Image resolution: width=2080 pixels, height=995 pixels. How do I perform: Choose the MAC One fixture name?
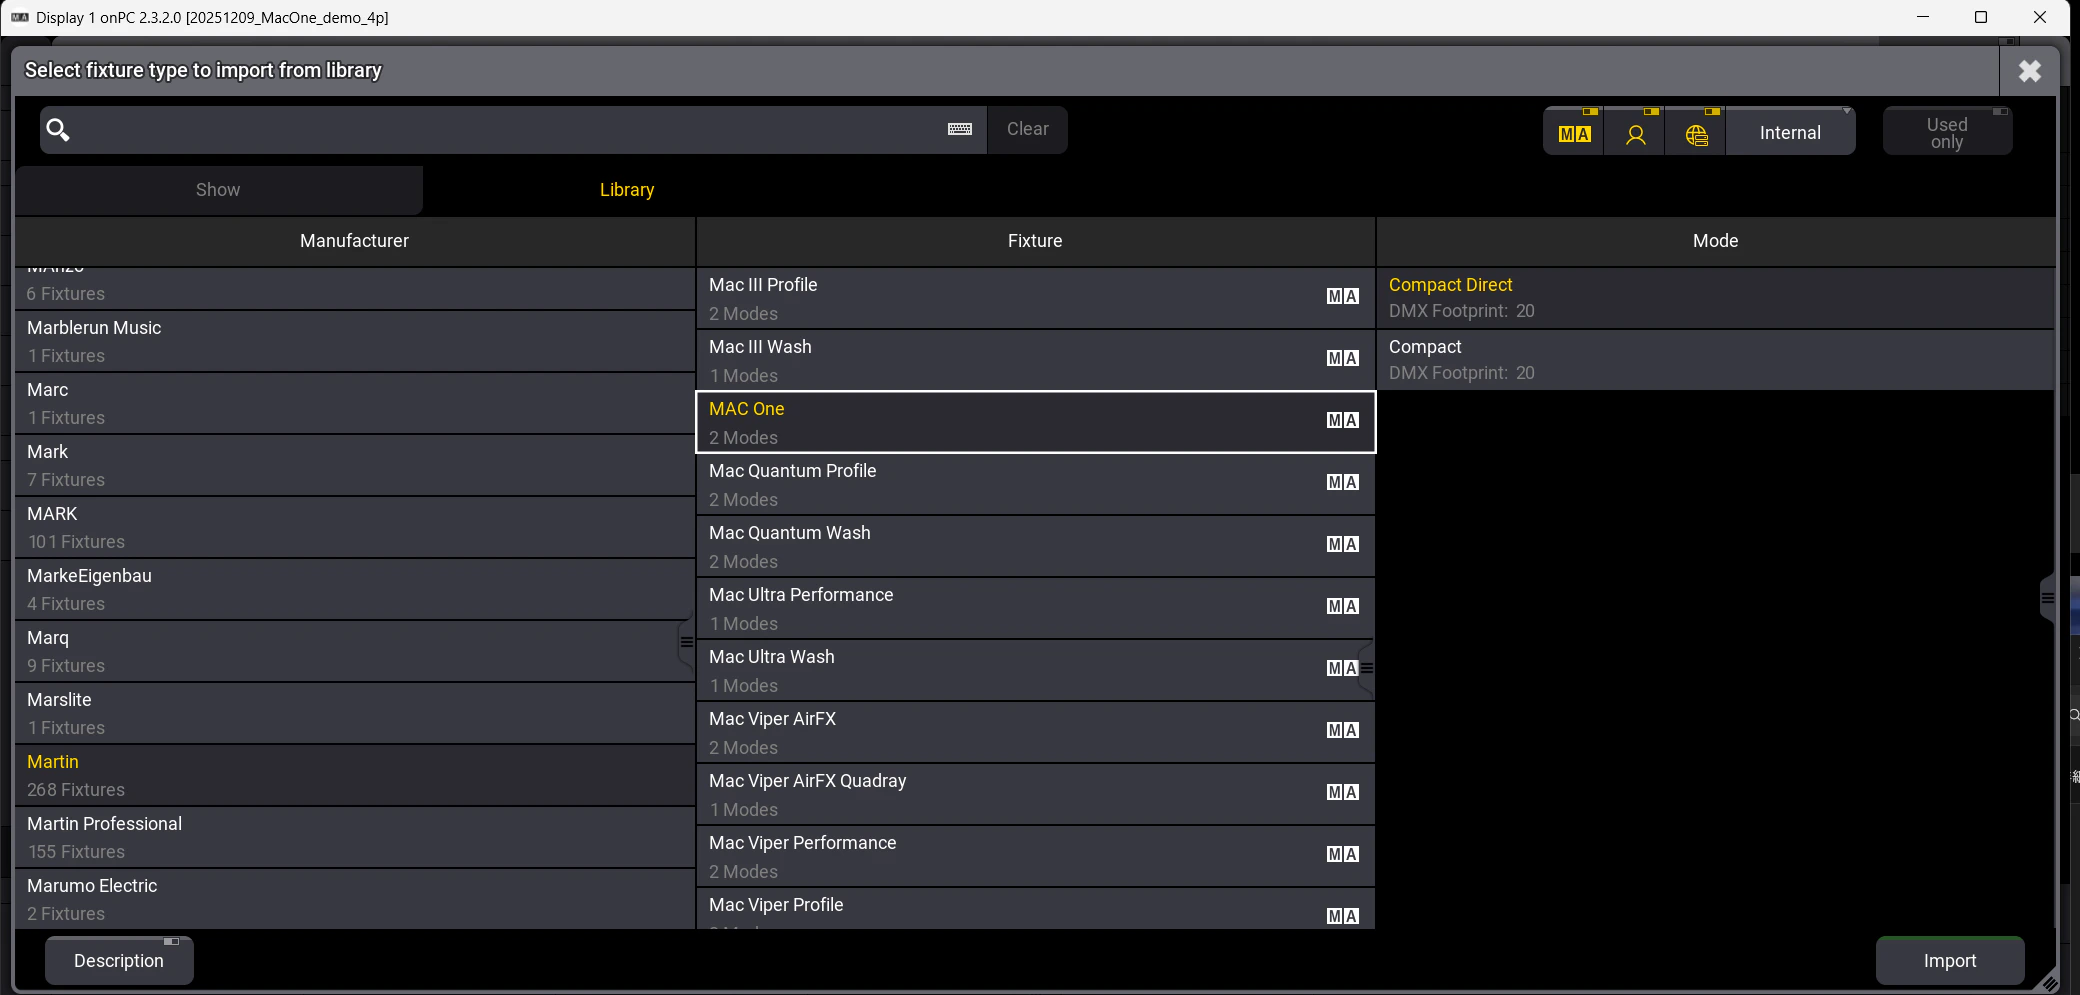click(746, 409)
